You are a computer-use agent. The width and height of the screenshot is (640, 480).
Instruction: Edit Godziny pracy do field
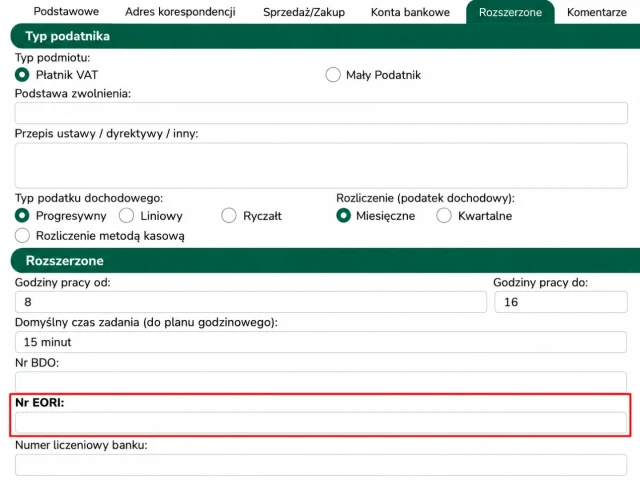pyautogui.click(x=561, y=302)
